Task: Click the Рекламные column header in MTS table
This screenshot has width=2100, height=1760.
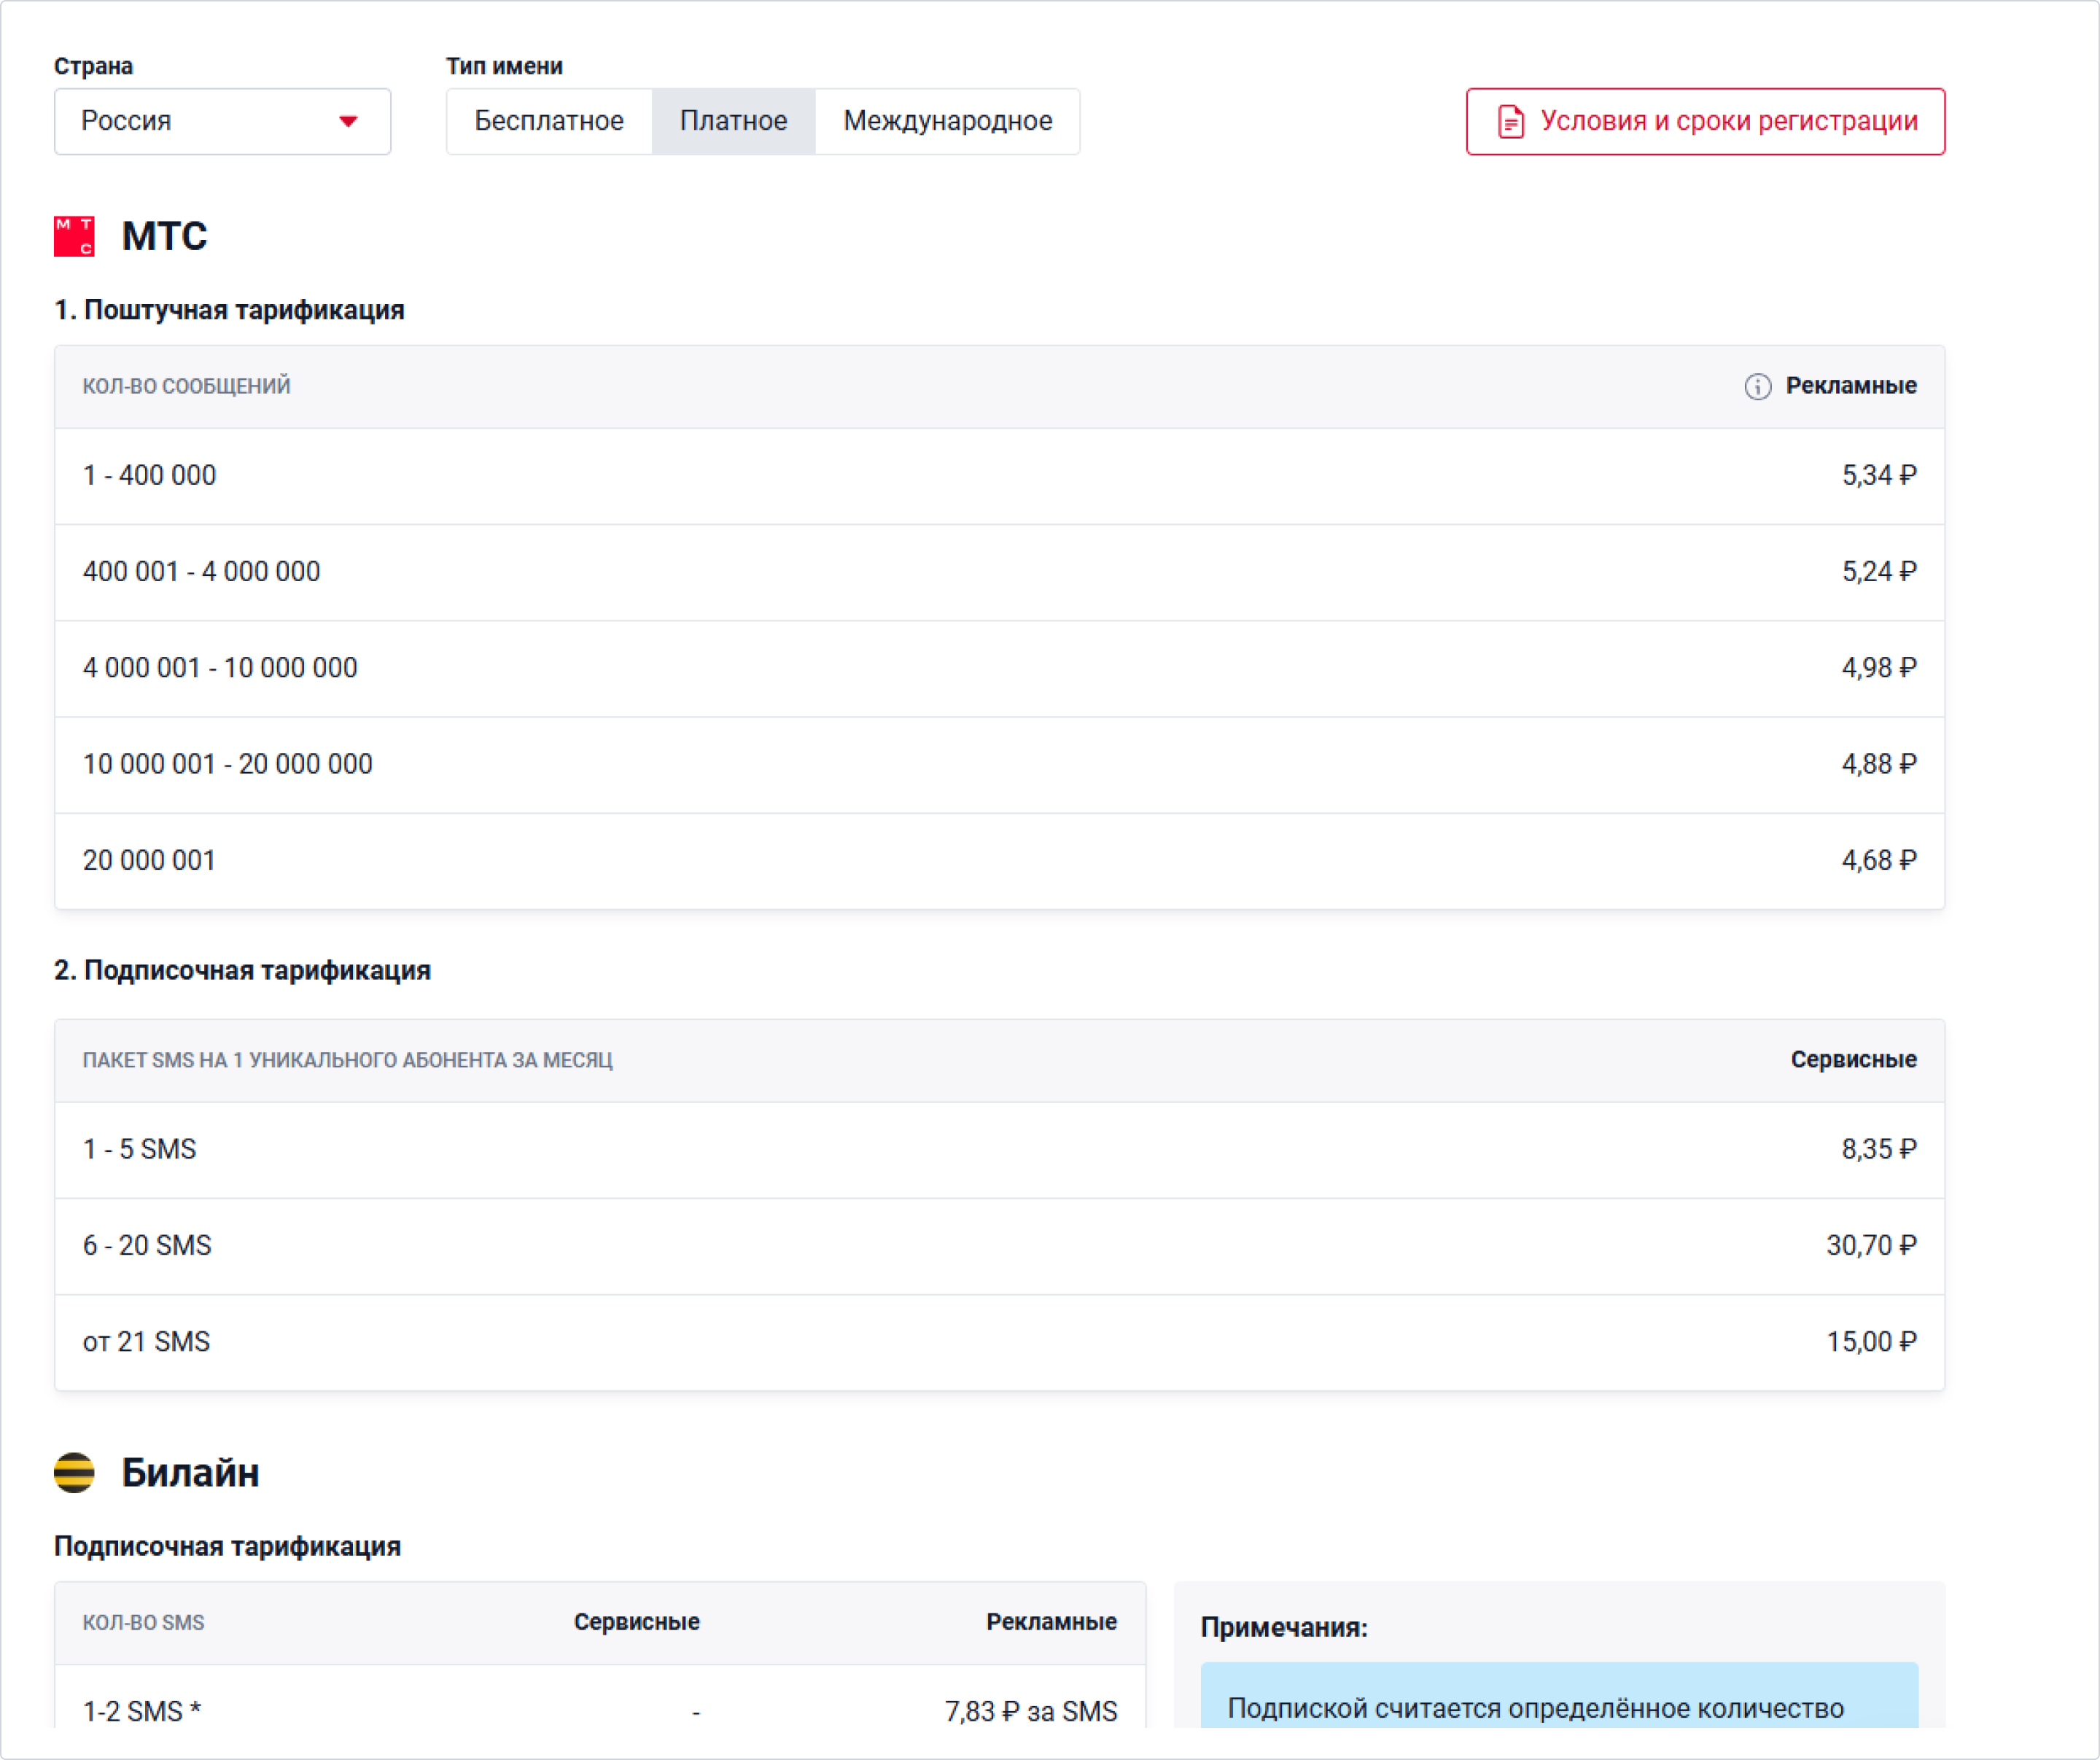Action: click(x=1851, y=386)
